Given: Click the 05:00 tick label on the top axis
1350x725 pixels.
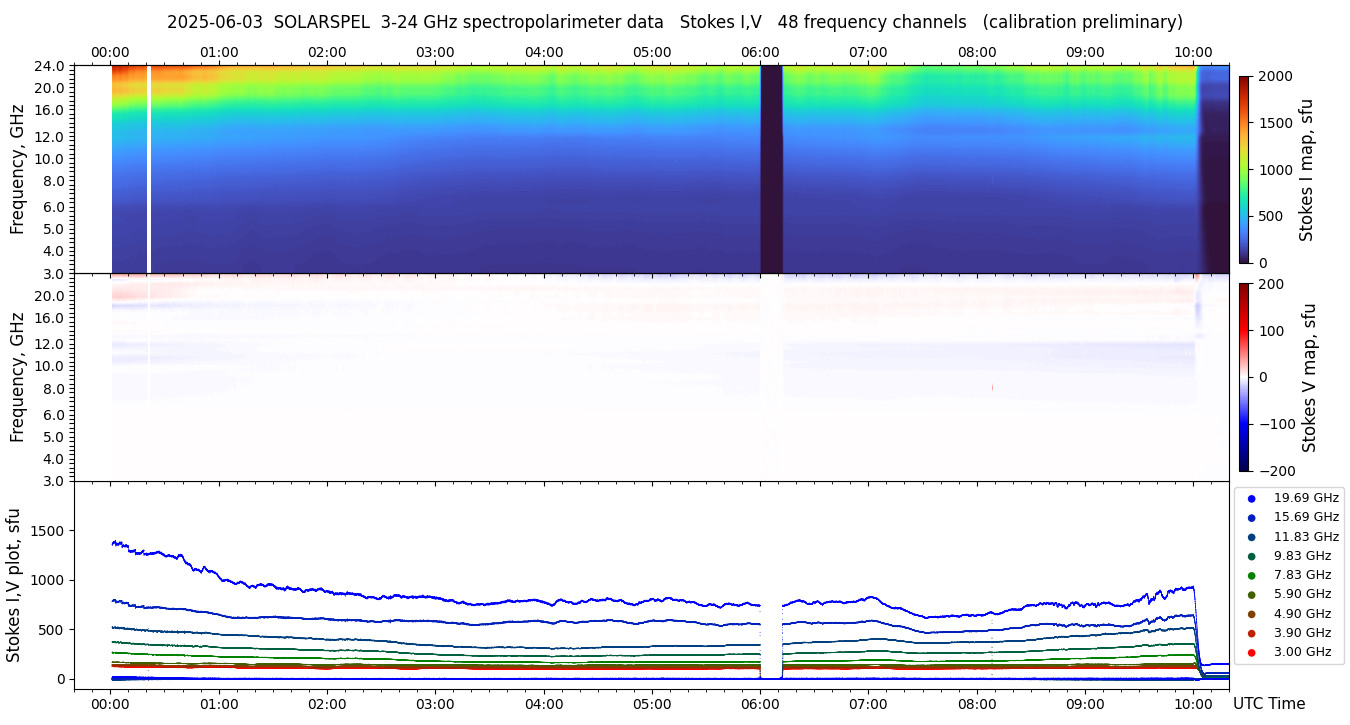Looking at the screenshot, I should [x=652, y=52].
